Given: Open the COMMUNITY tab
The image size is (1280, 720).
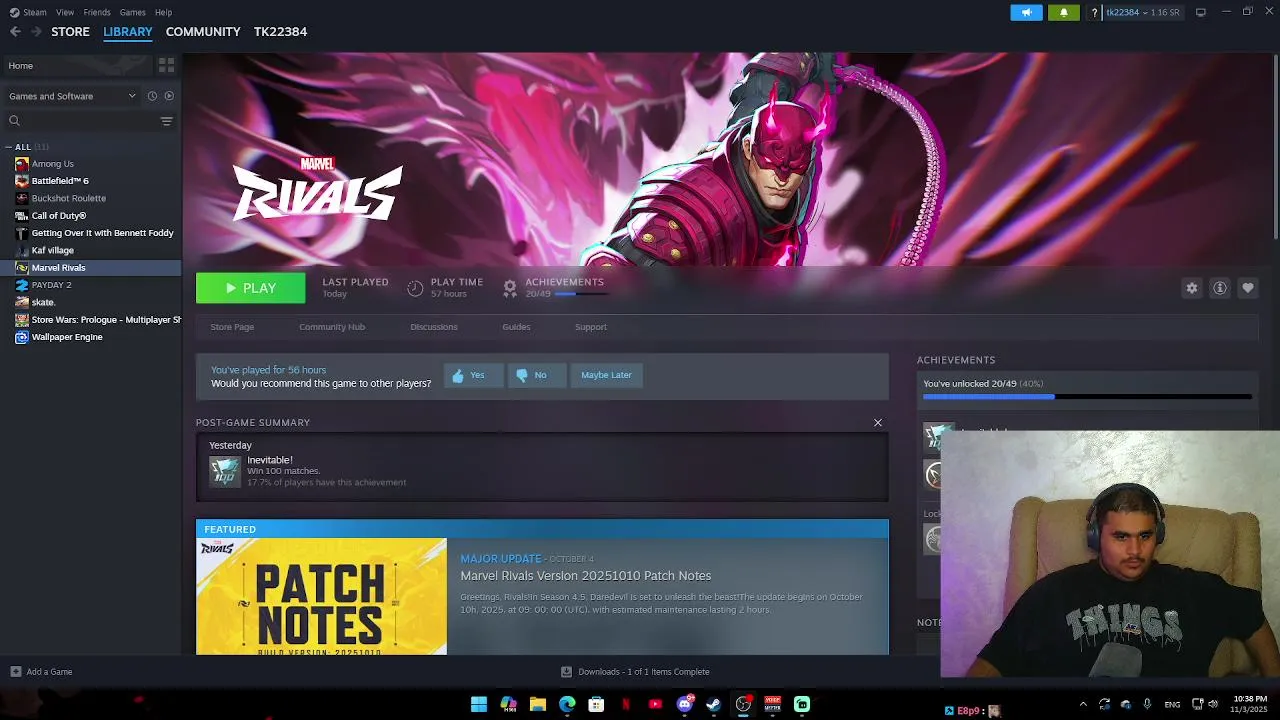Looking at the screenshot, I should 203,32.
